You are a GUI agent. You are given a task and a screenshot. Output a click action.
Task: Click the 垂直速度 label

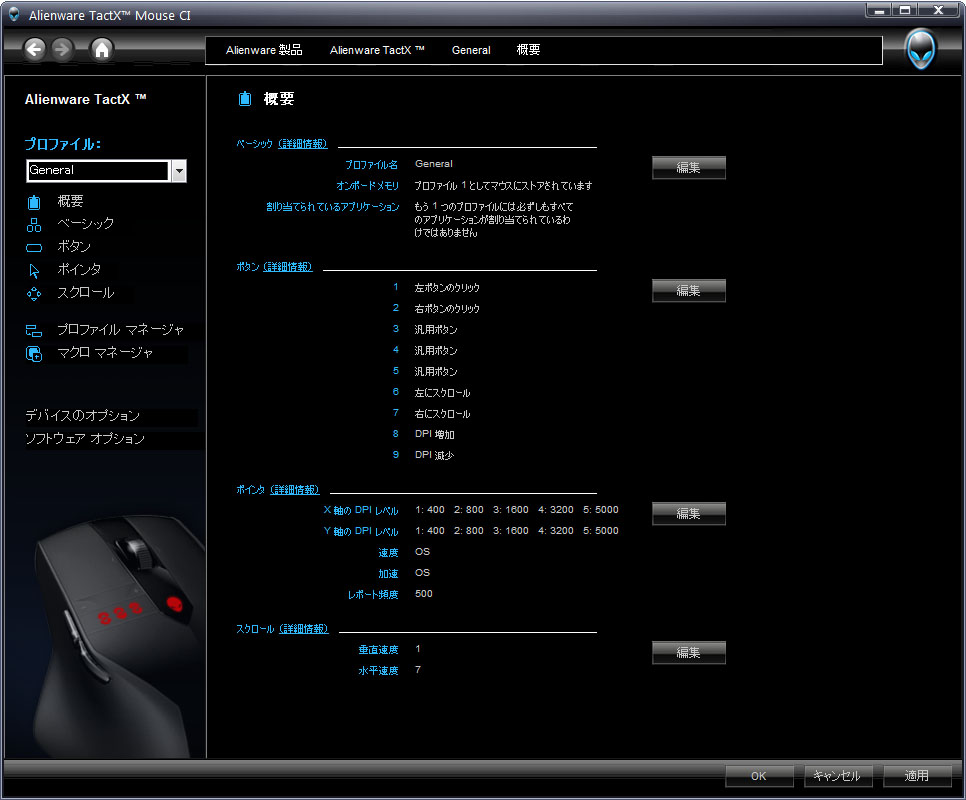(378, 650)
